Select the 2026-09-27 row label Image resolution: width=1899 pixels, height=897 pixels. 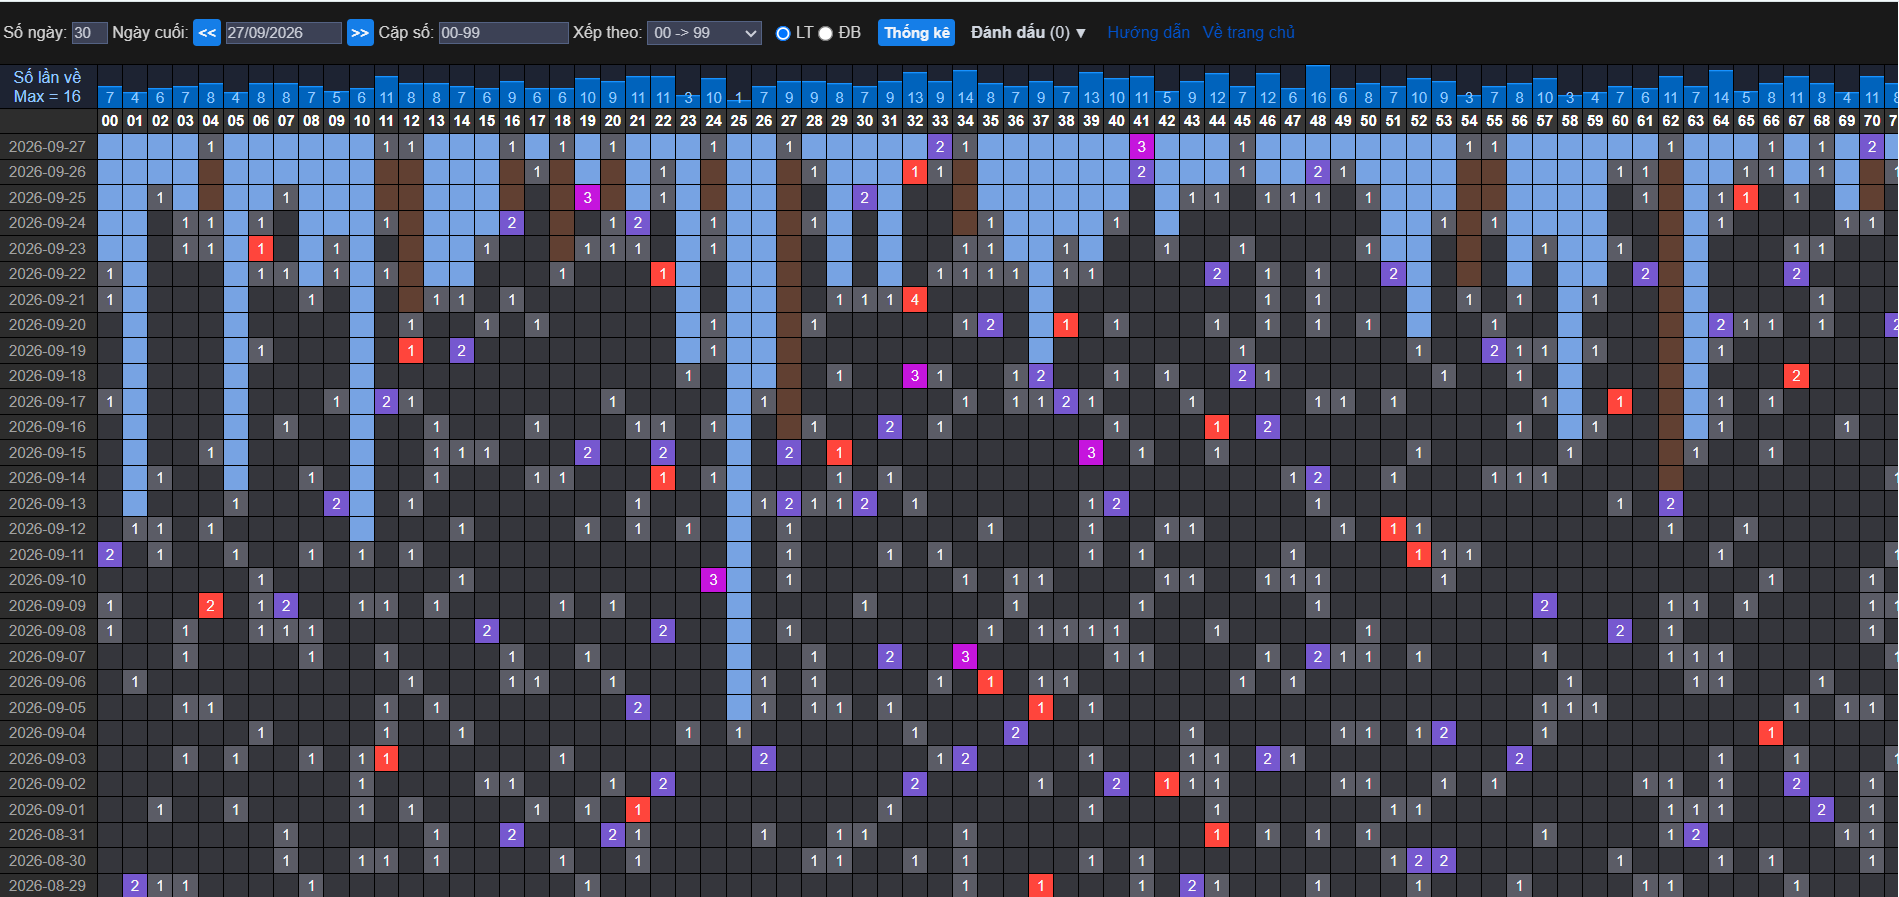point(48,147)
